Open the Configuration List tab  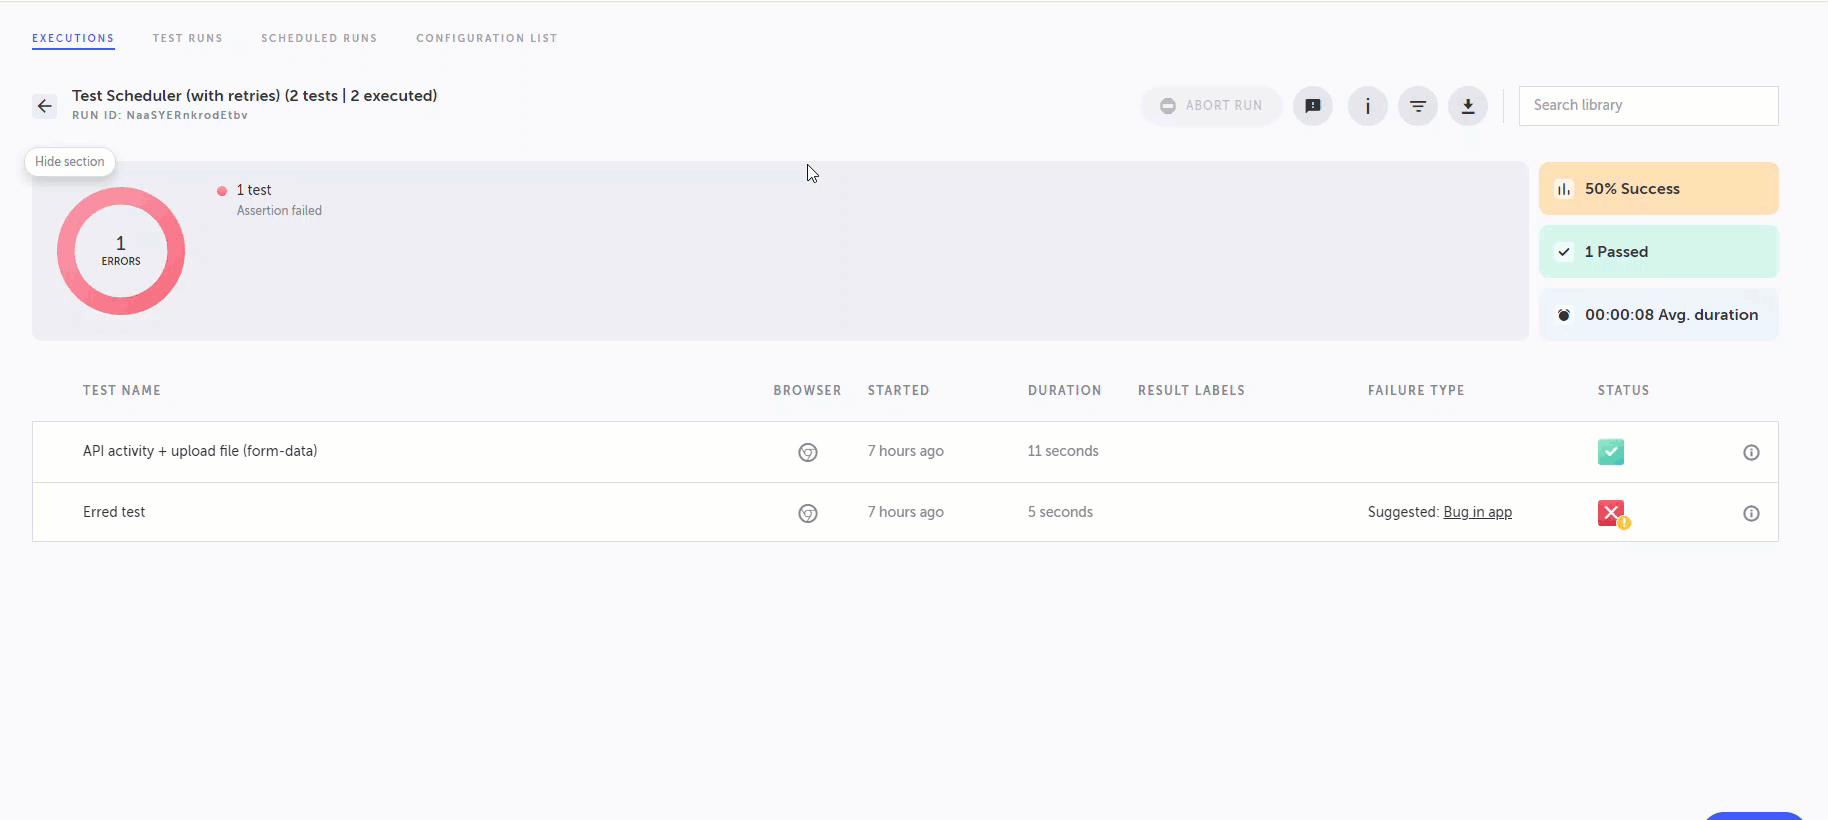[487, 38]
